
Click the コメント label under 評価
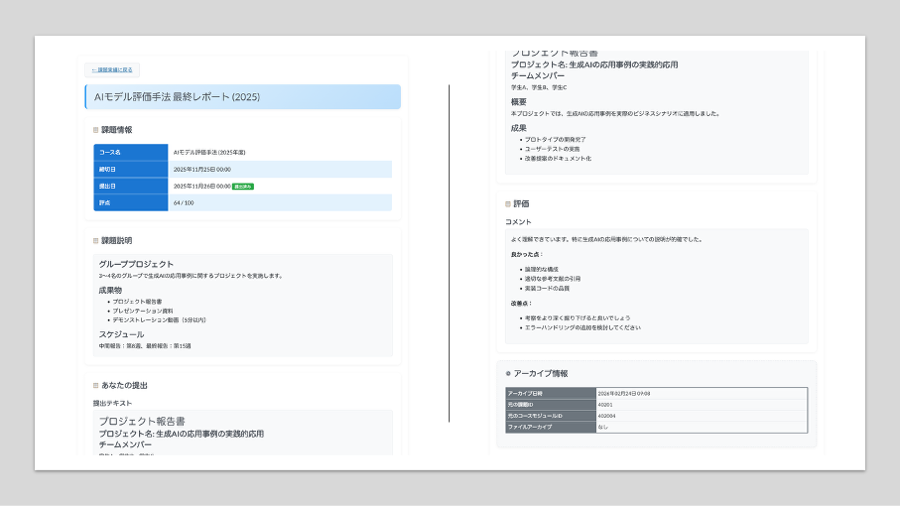pos(518,221)
